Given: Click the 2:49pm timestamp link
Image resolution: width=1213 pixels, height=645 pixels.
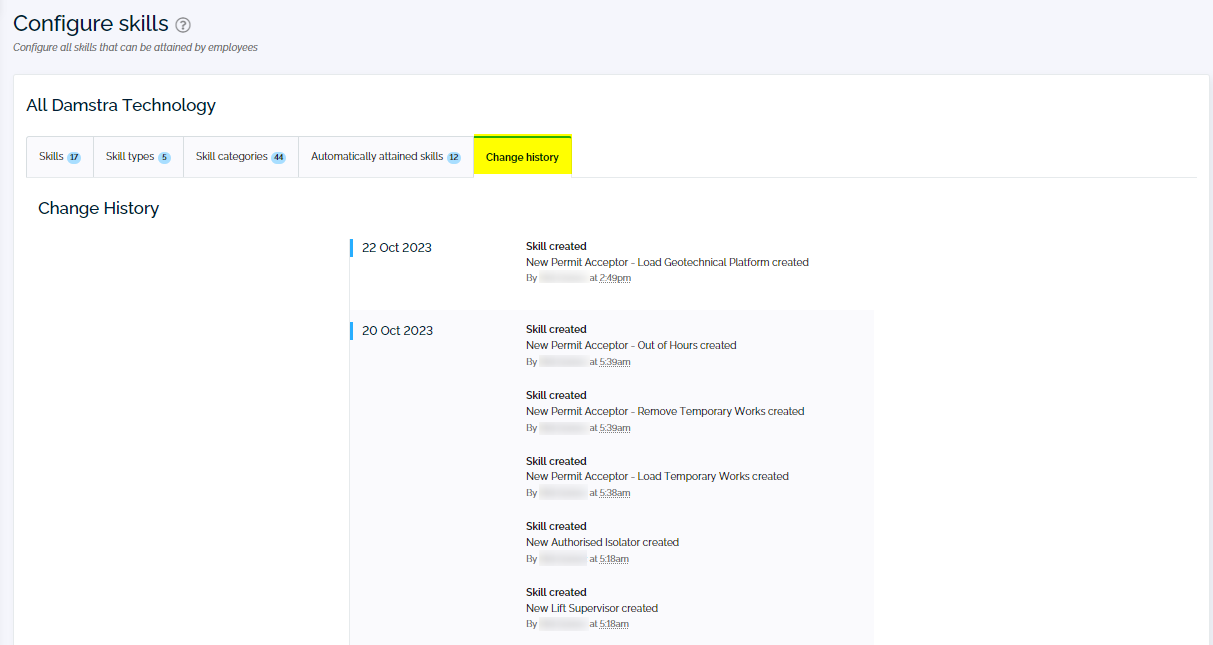Looking at the screenshot, I should [x=617, y=277].
